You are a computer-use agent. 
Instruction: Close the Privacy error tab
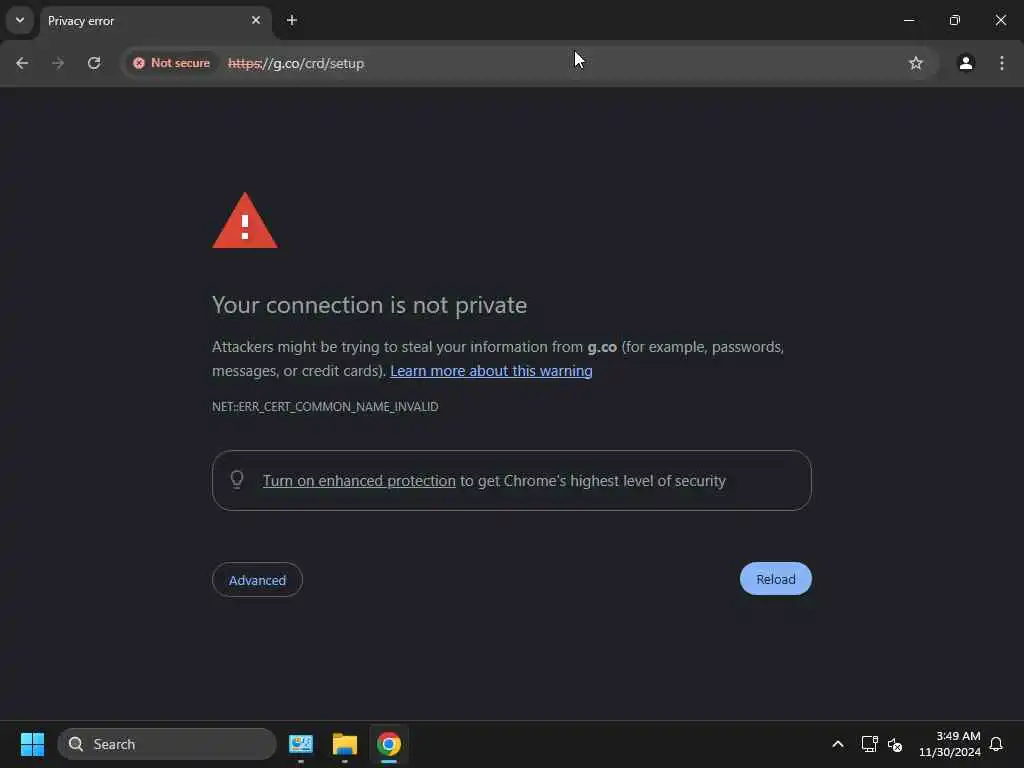pyautogui.click(x=256, y=20)
